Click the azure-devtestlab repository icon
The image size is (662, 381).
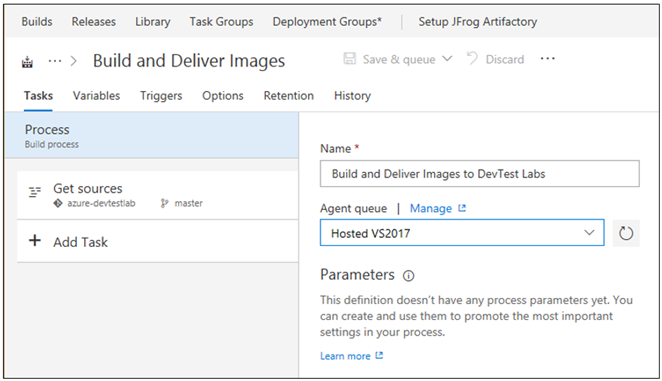point(58,203)
